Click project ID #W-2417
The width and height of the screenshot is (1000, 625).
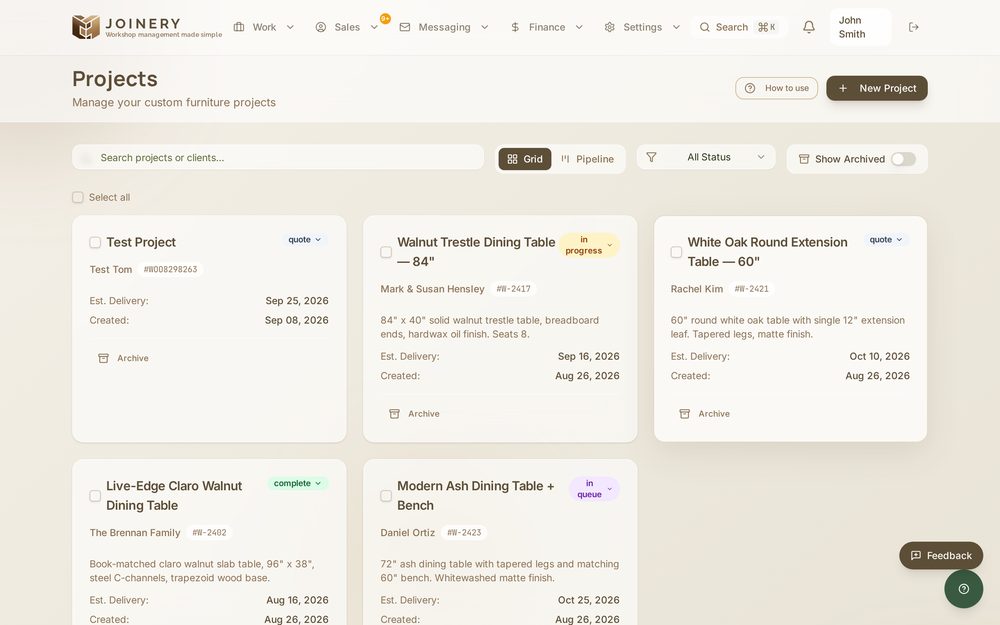tap(513, 289)
